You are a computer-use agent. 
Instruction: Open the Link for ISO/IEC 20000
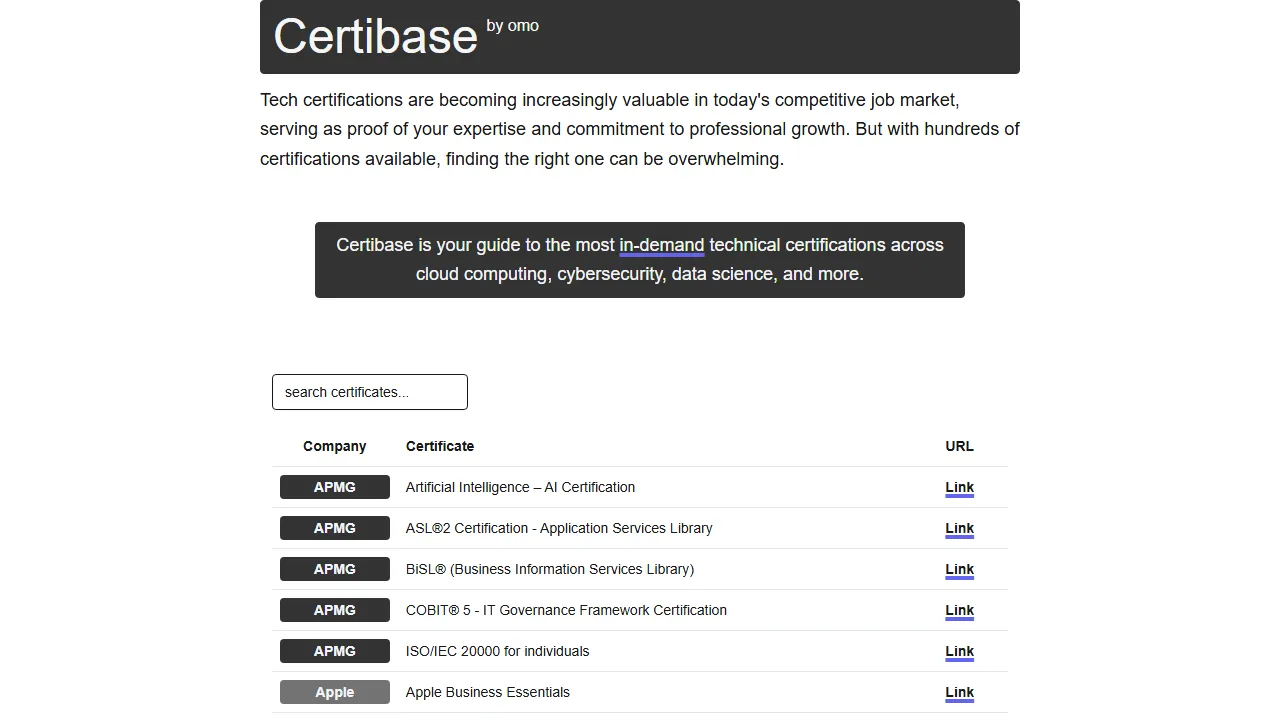[x=959, y=651]
